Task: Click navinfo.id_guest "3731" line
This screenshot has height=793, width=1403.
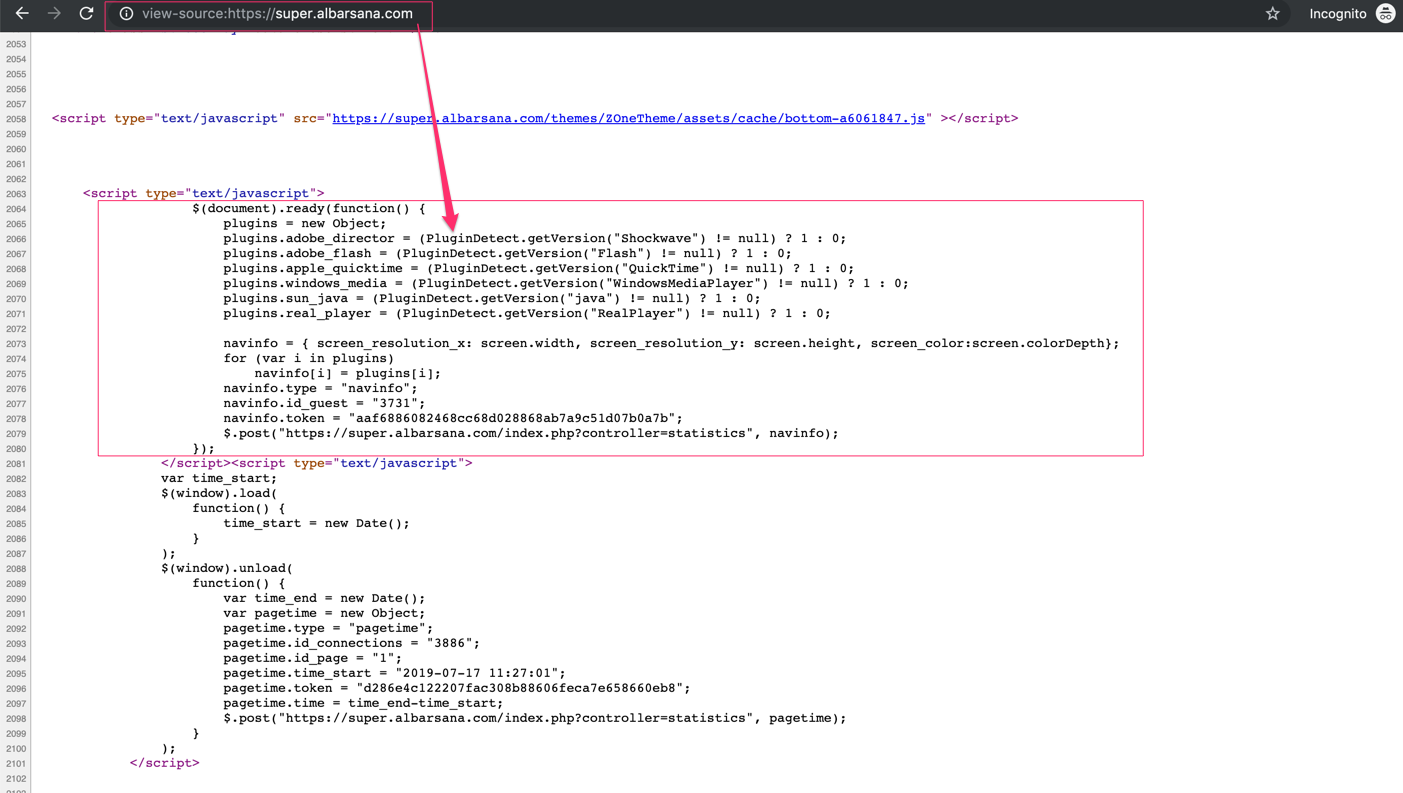Action: tap(324, 403)
